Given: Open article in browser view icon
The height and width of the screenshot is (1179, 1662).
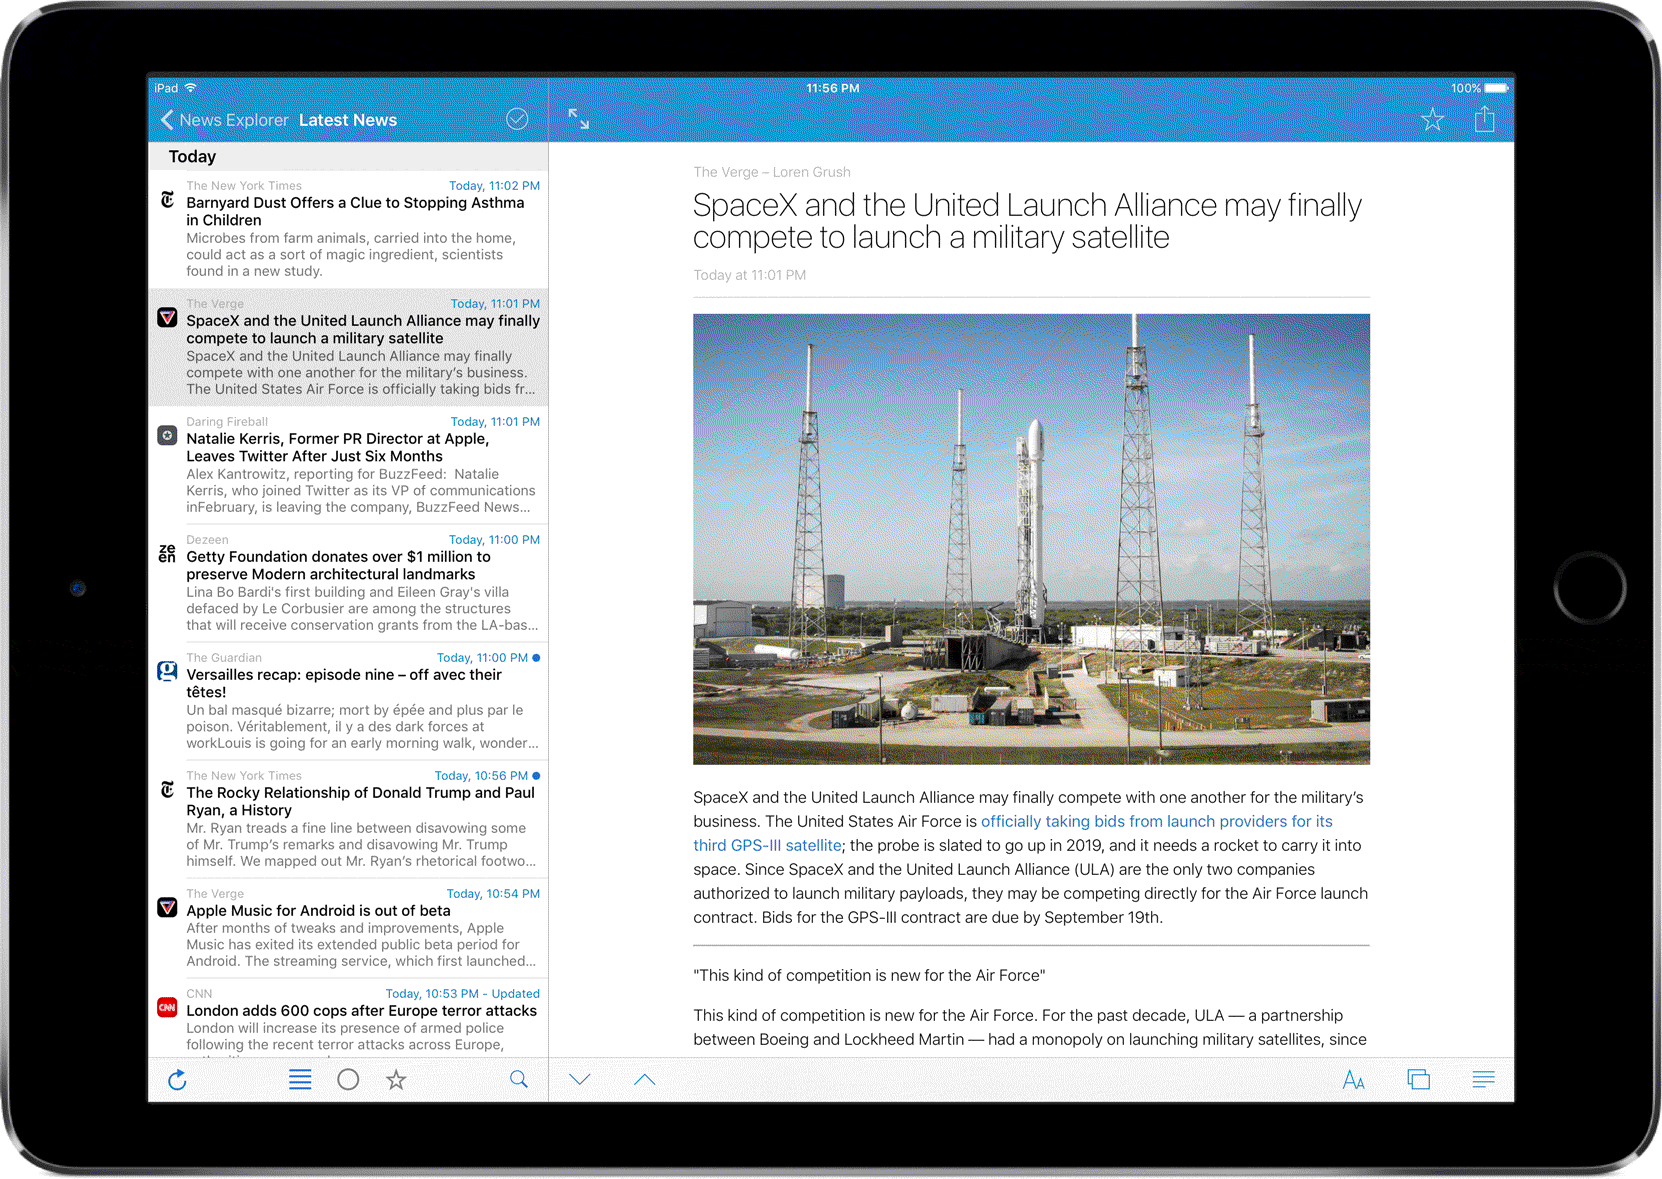Looking at the screenshot, I should [1418, 1080].
